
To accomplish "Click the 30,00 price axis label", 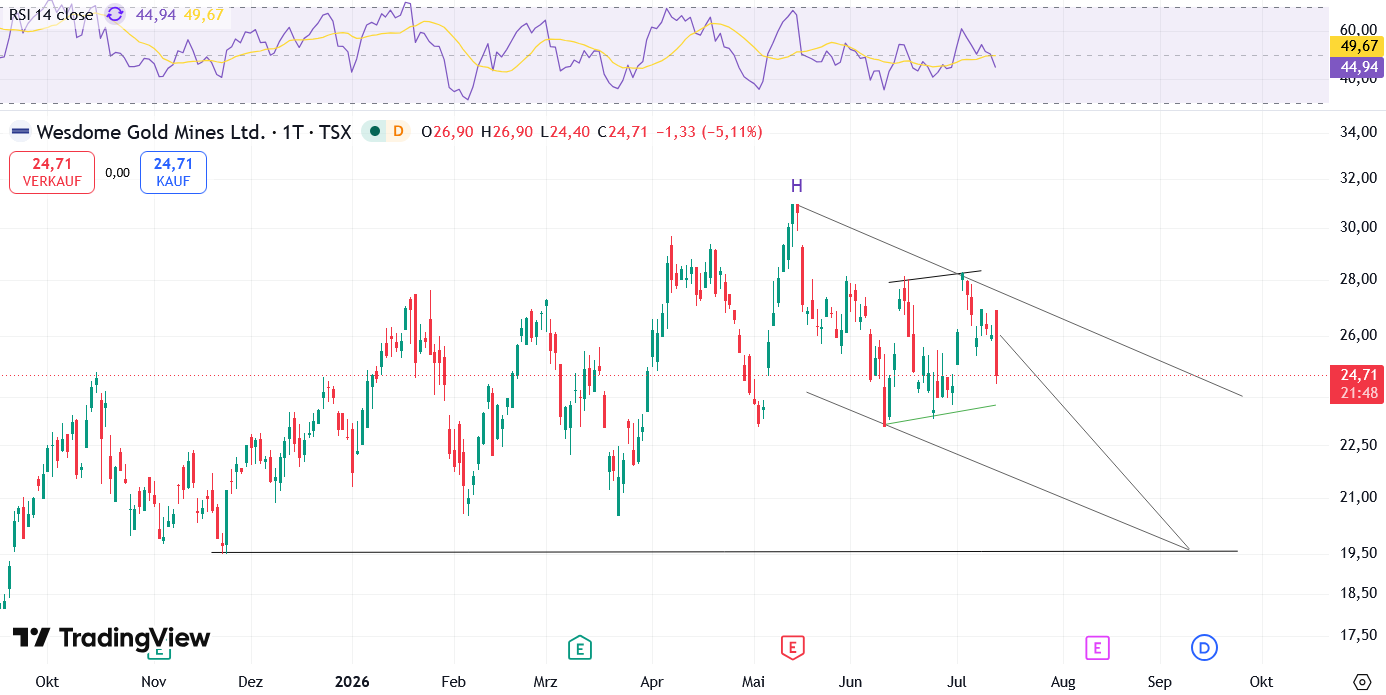I will (1360, 227).
